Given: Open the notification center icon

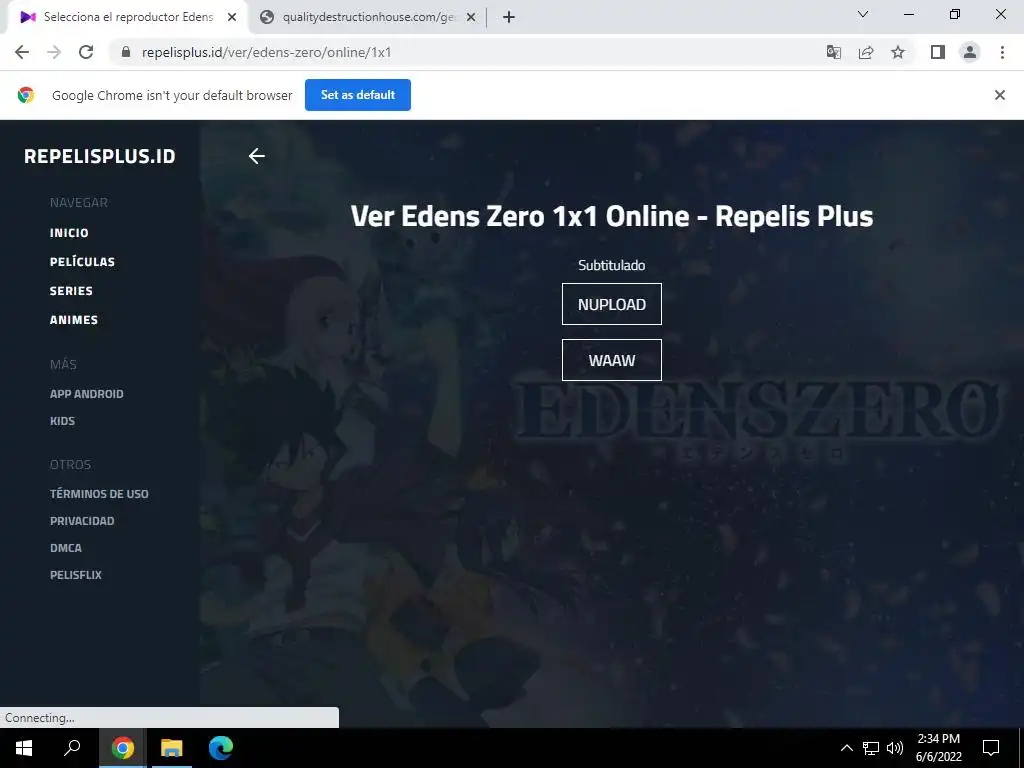Looking at the screenshot, I should tap(991, 748).
